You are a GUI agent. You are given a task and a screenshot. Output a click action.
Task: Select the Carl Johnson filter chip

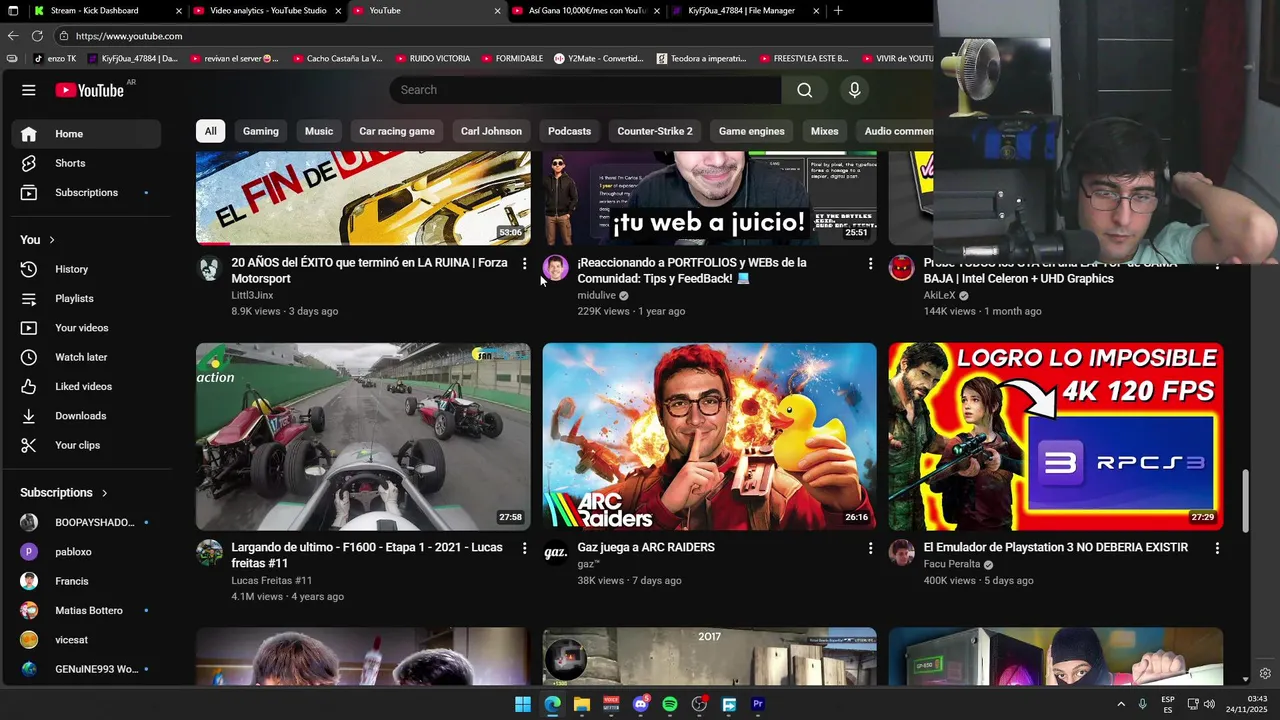point(491,131)
